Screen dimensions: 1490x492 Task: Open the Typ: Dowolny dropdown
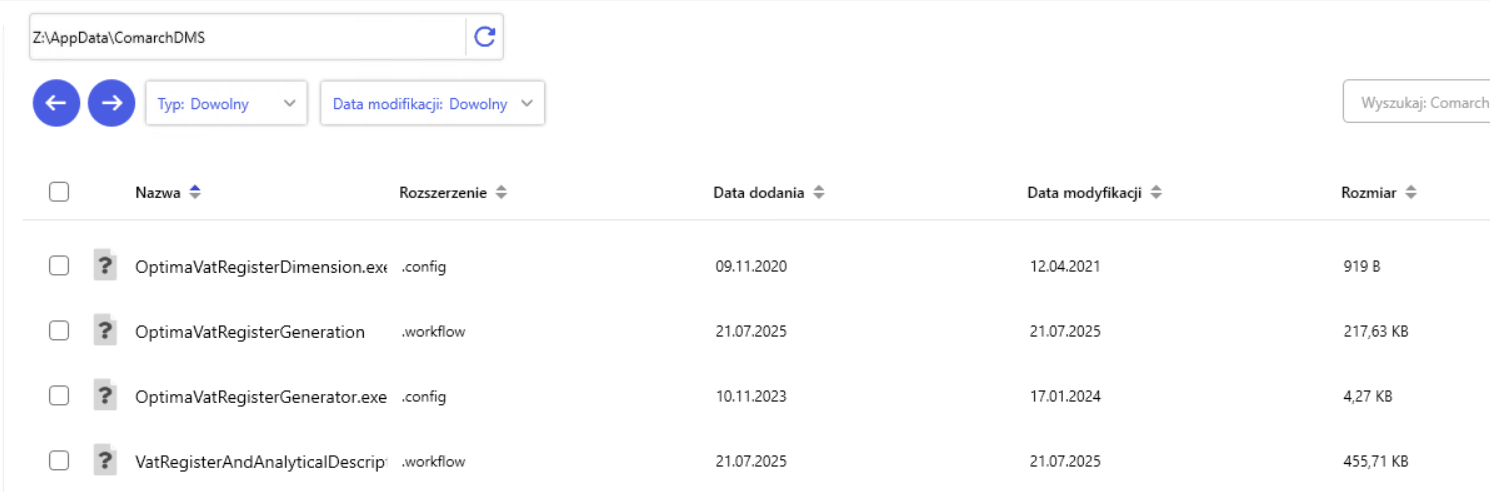coord(226,103)
